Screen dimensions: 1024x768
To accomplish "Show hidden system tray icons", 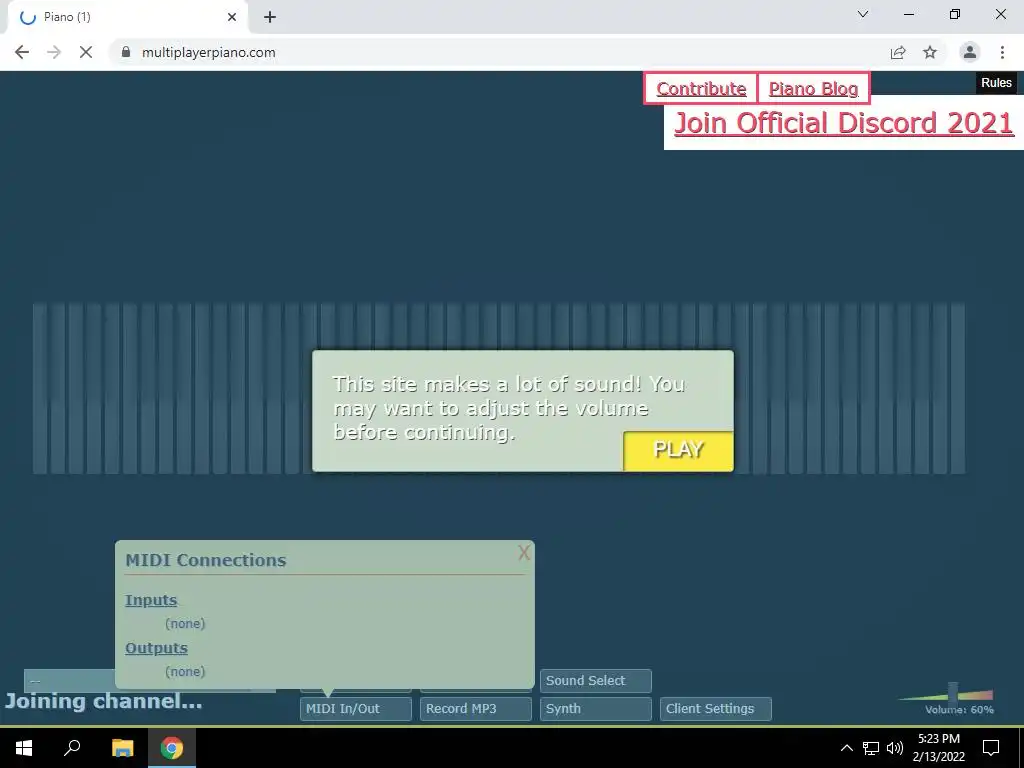I will pyautogui.click(x=846, y=748).
